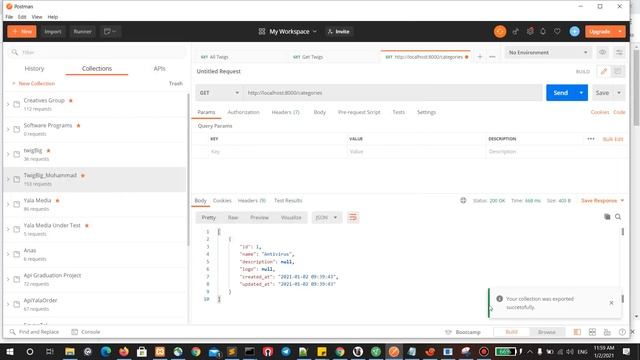Search within the response body
Viewport: 640px width, 360px height.
(x=618, y=217)
